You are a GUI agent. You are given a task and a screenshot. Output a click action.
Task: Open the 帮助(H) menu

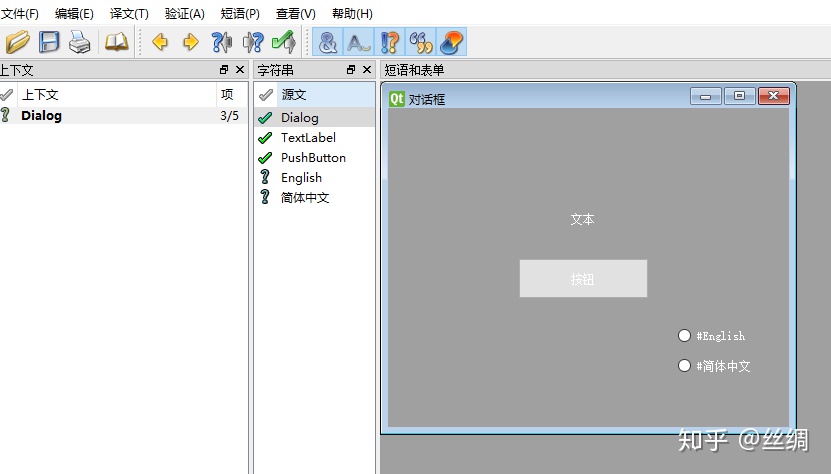tap(352, 14)
